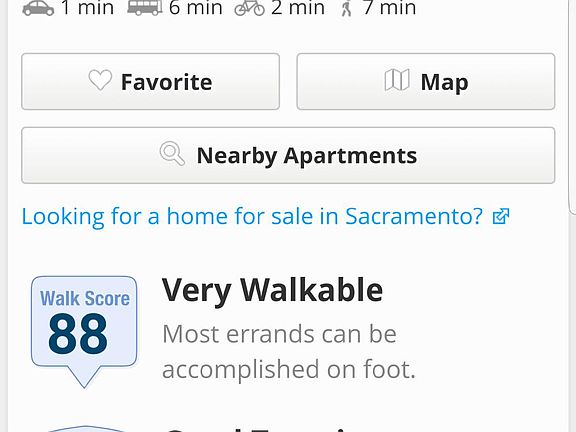Click the bus commute time icon
The height and width of the screenshot is (432, 576).
(x=145, y=8)
